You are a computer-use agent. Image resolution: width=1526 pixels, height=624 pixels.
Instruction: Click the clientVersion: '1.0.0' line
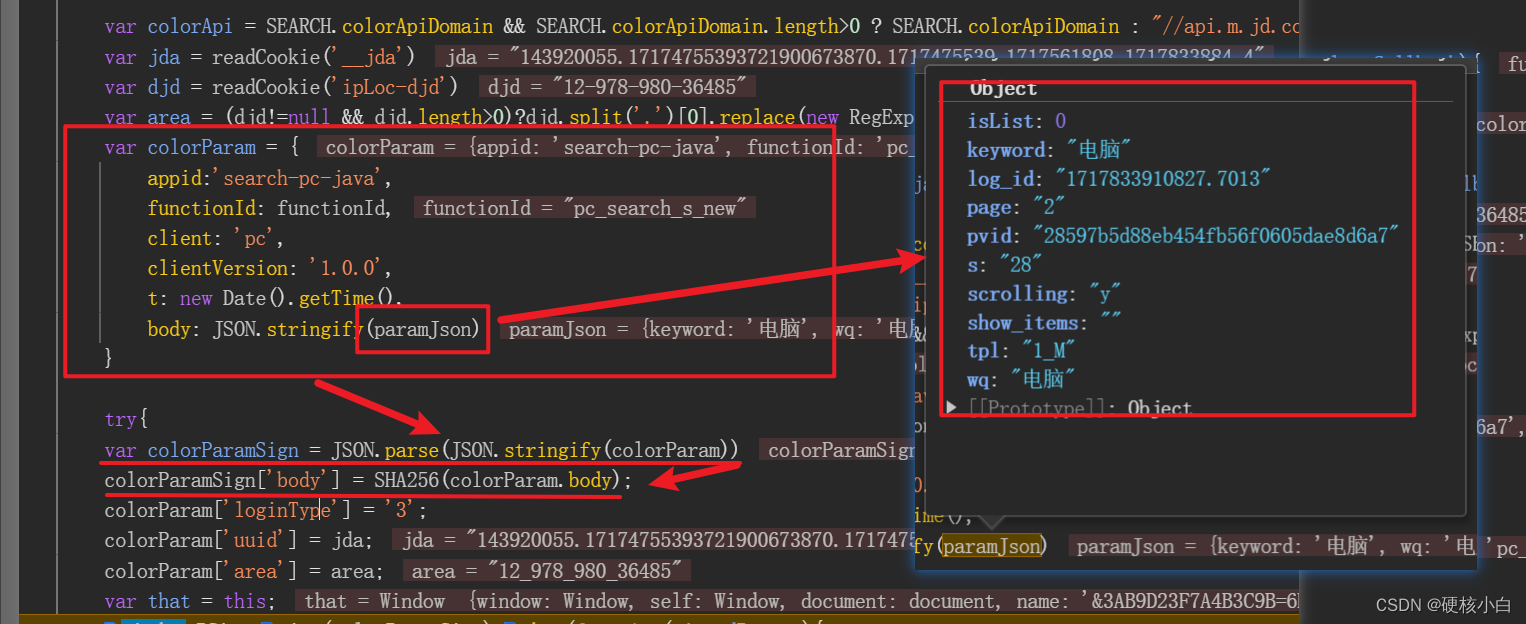[x=270, y=268]
